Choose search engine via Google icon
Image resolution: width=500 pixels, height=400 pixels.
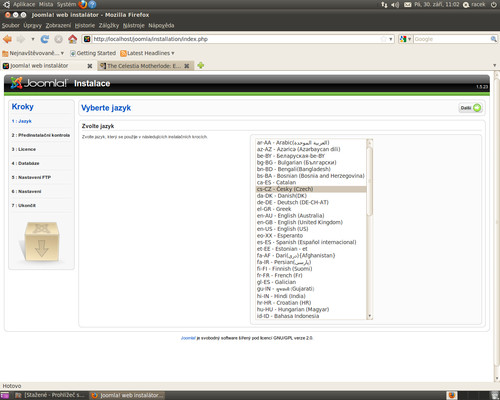point(405,39)
